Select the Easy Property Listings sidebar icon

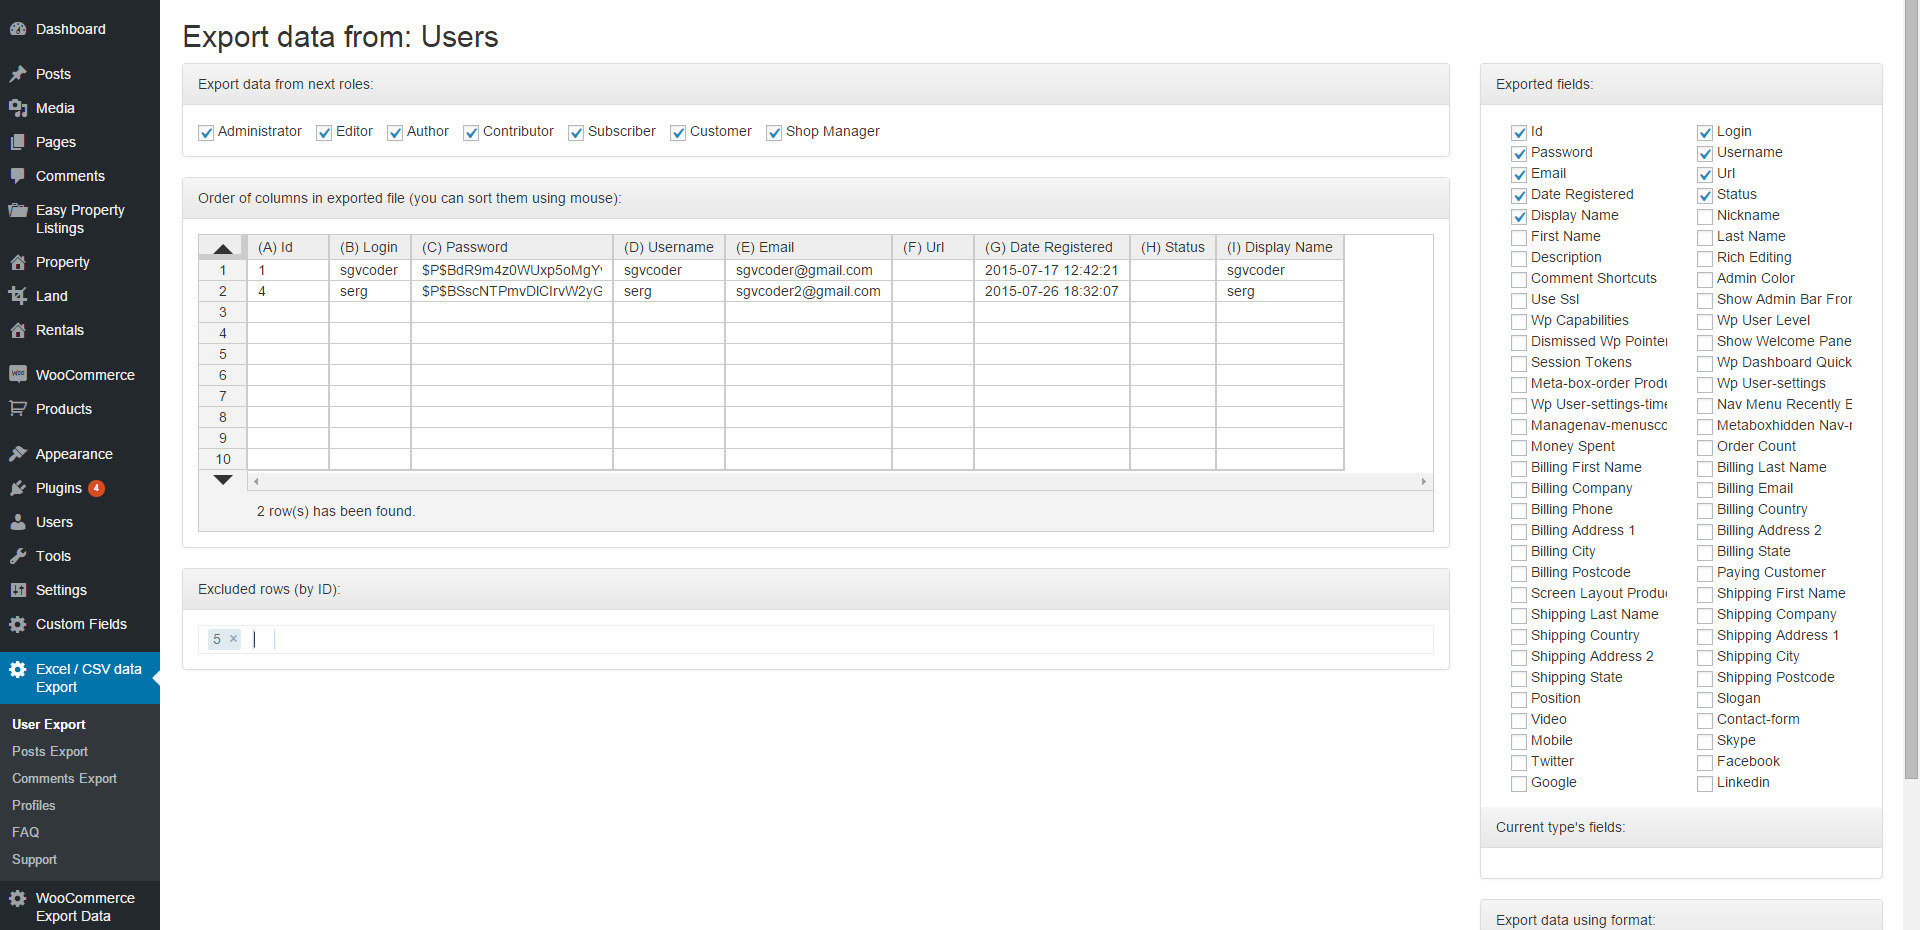point(20,210)
